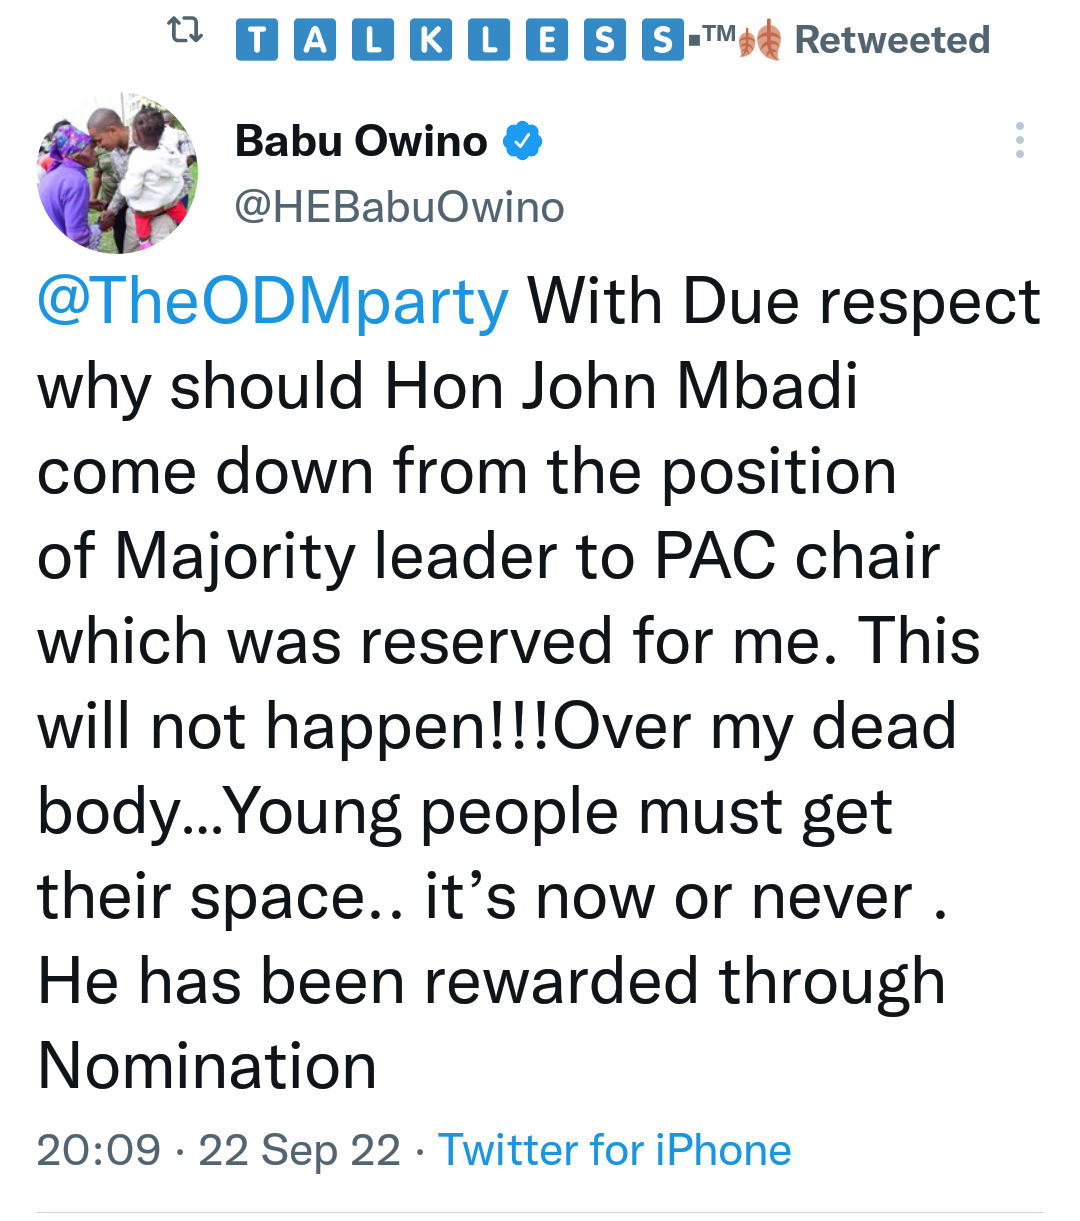The image size is (1080, 1221).
Task: Tap the "Retweeted" label
Action: (x=892, y=40)
